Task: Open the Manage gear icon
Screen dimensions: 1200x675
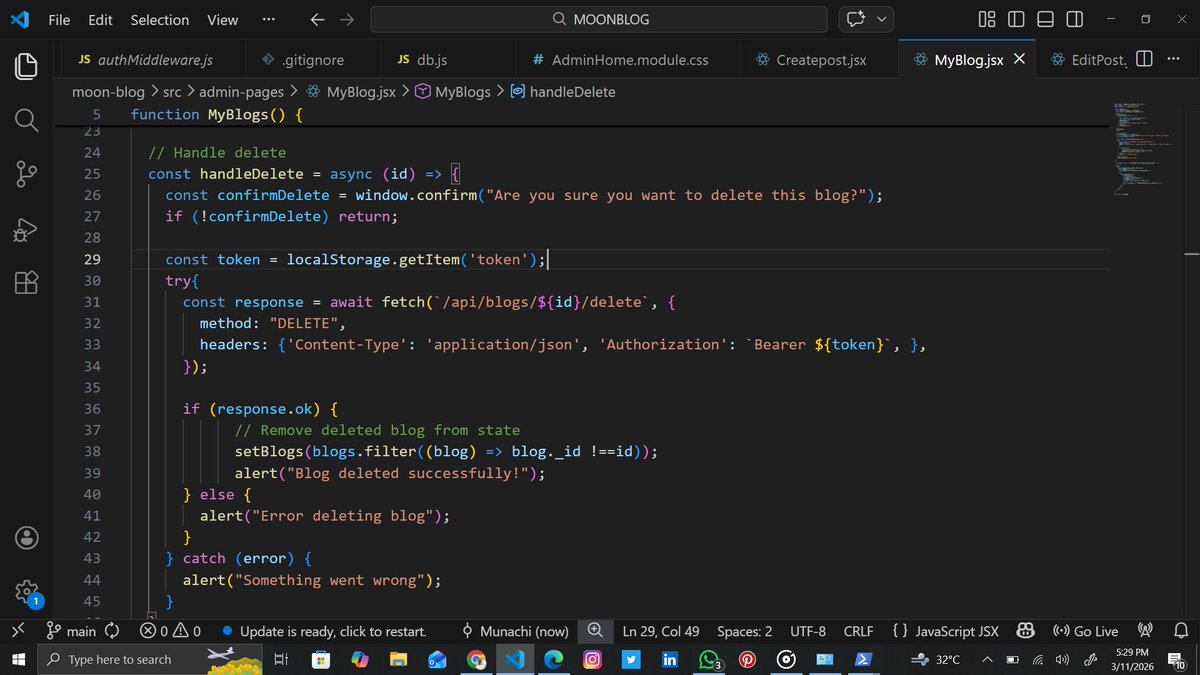Action: [x=26, y=591]
